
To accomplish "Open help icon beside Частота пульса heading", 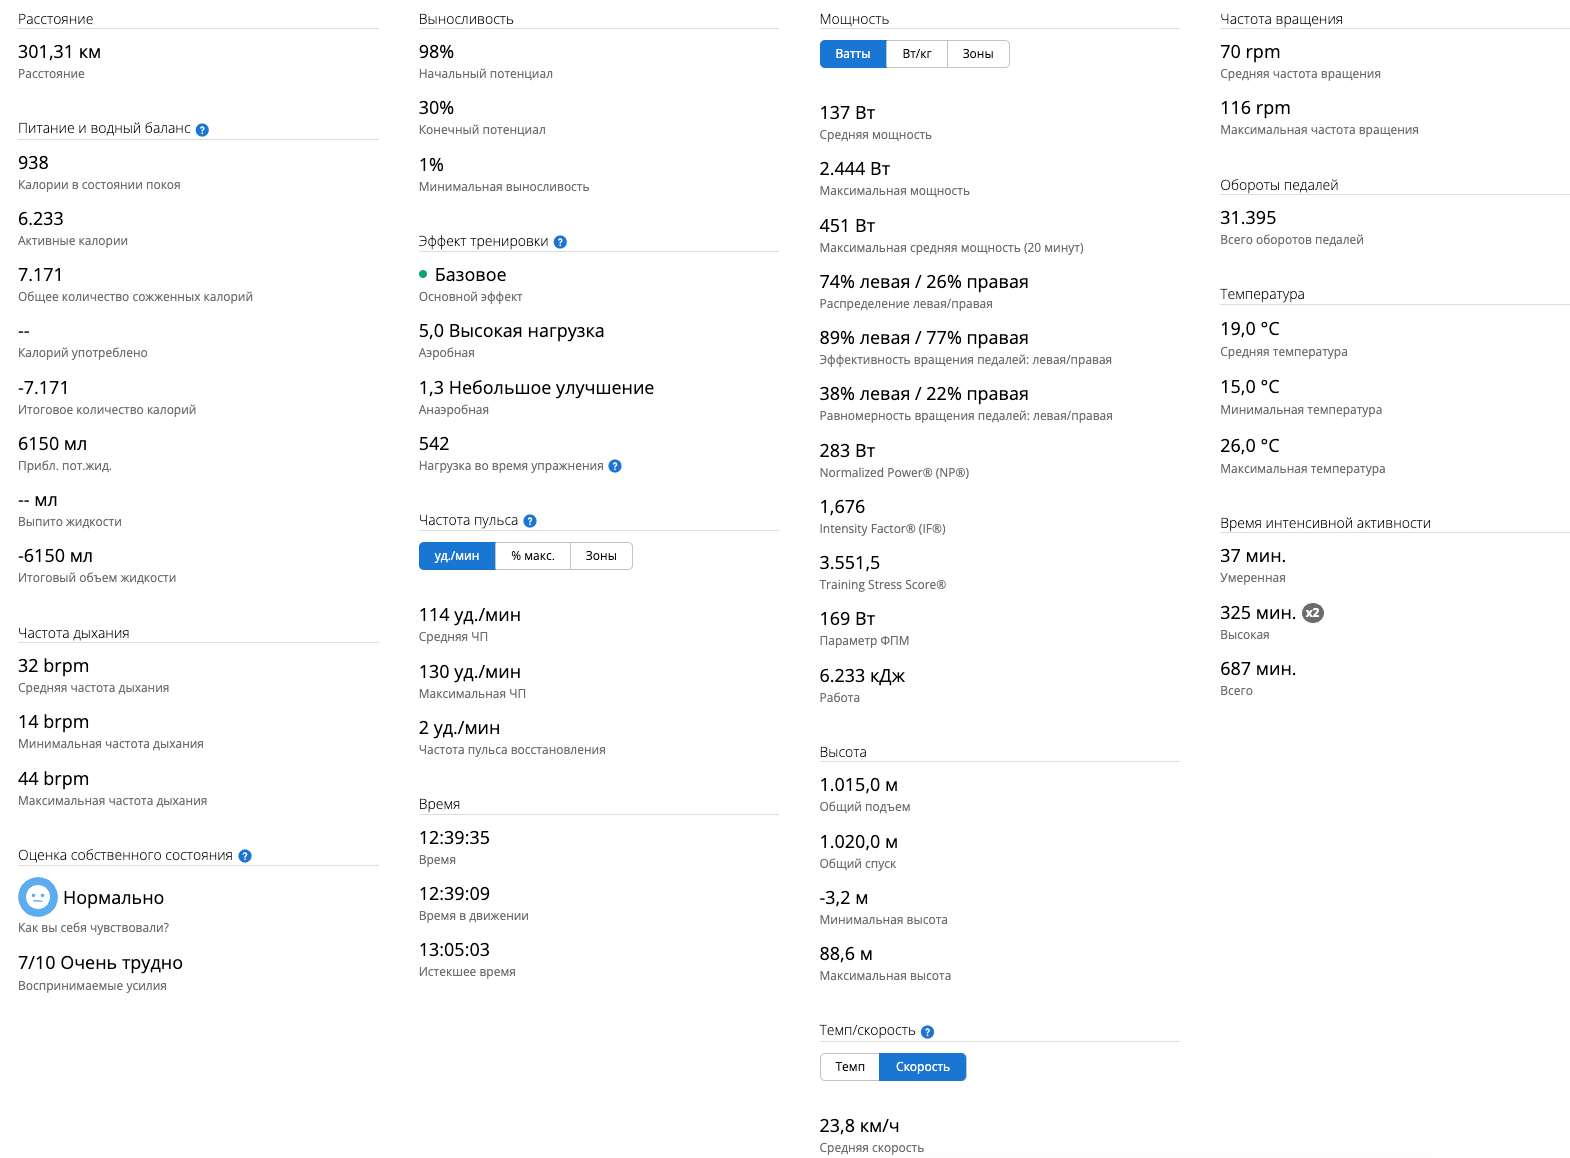I will [530, 521].
